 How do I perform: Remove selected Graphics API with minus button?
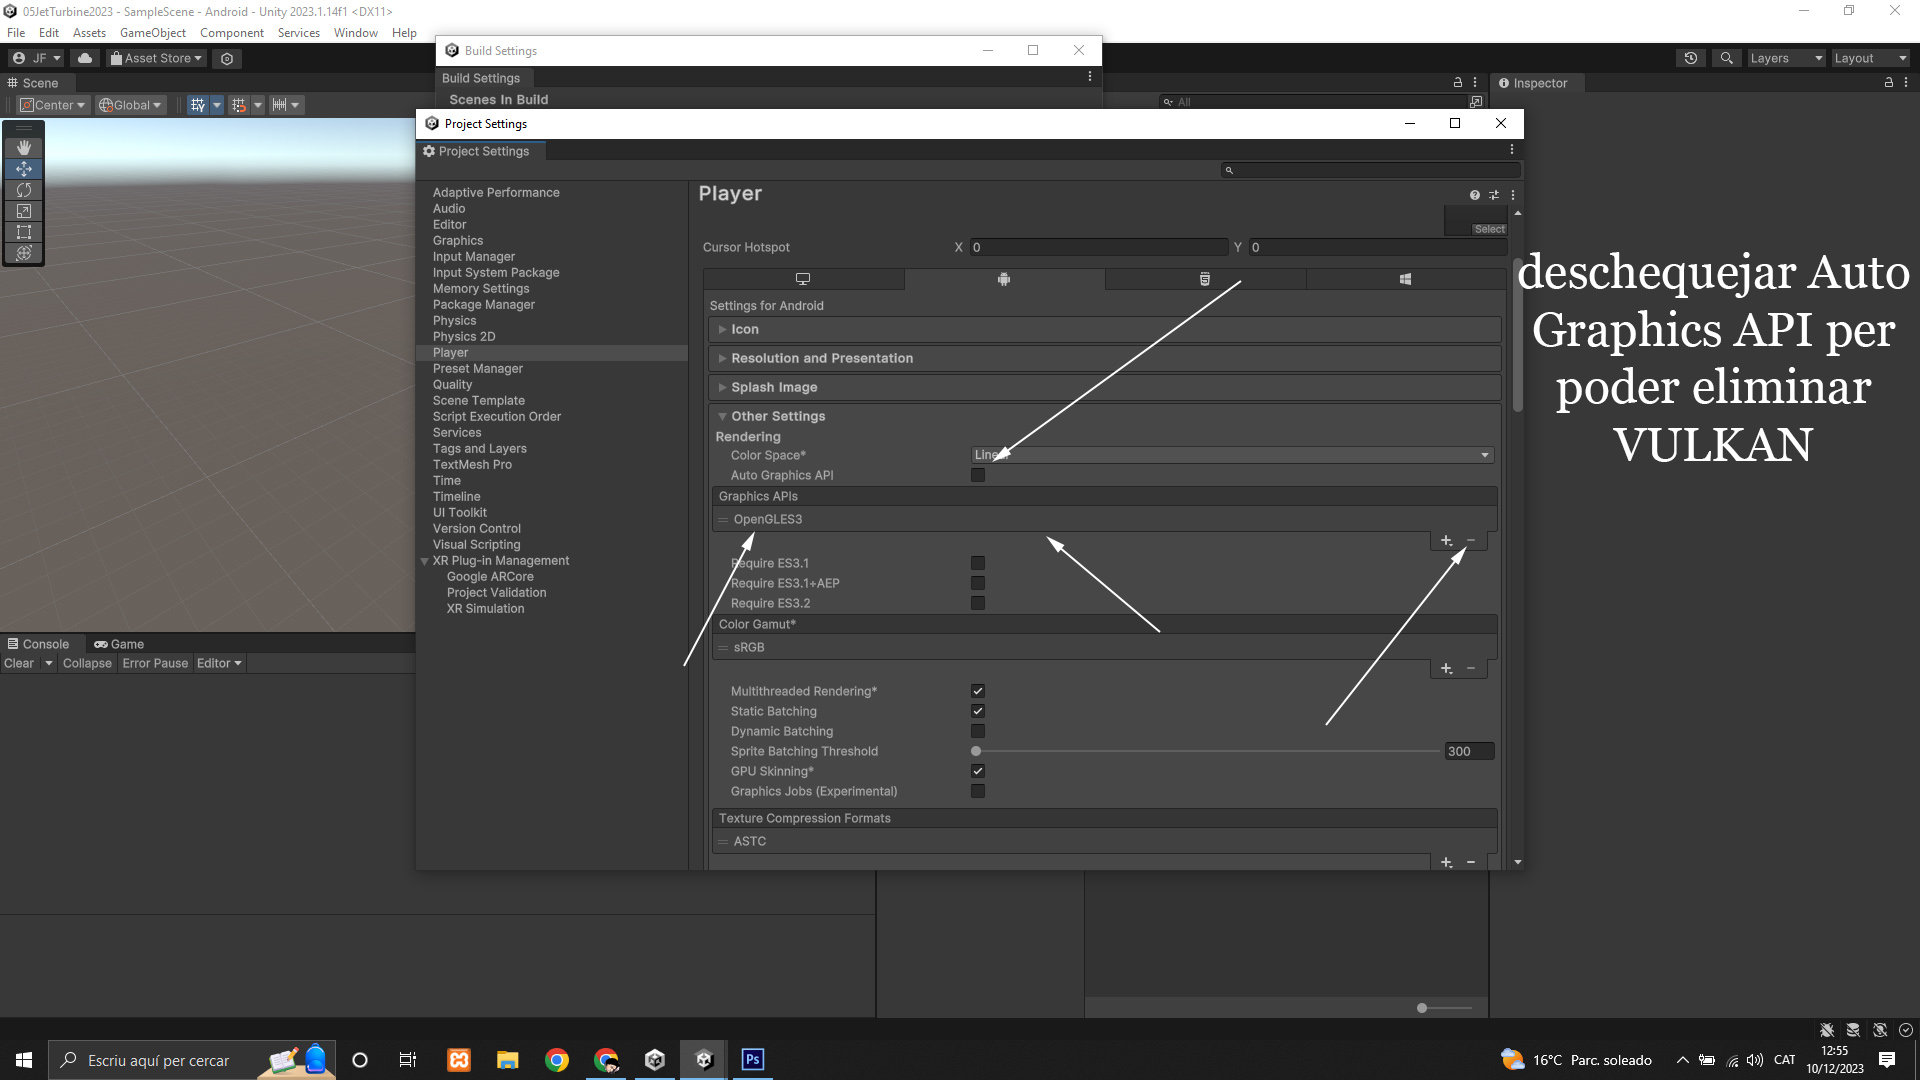(x=1471, y=541)
